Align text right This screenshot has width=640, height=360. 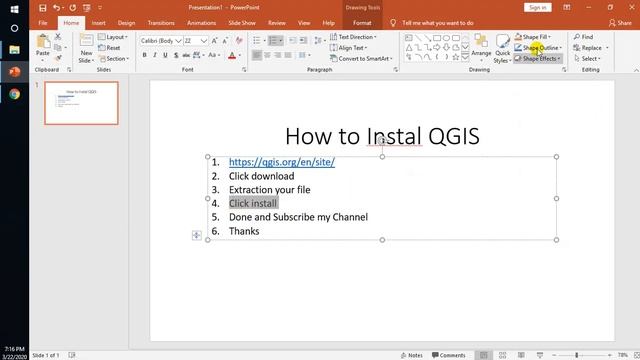278,55
